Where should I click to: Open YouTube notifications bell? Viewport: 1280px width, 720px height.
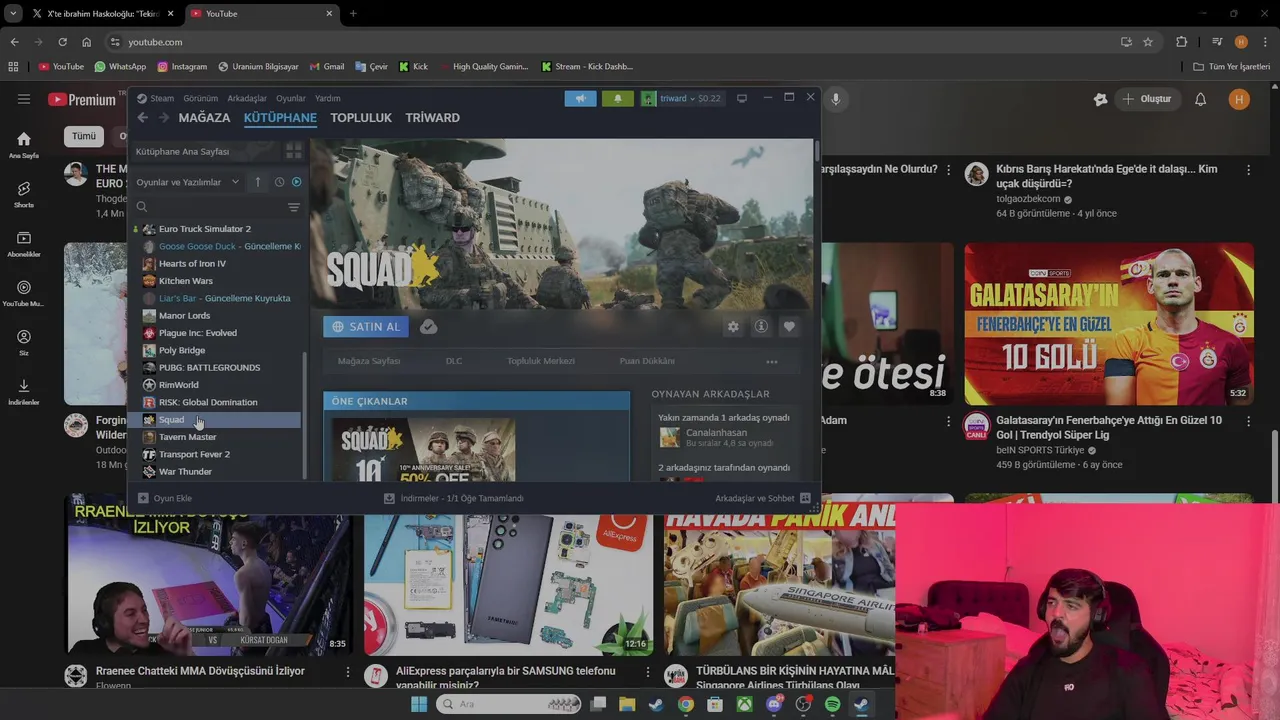[x=1201, y=99]
